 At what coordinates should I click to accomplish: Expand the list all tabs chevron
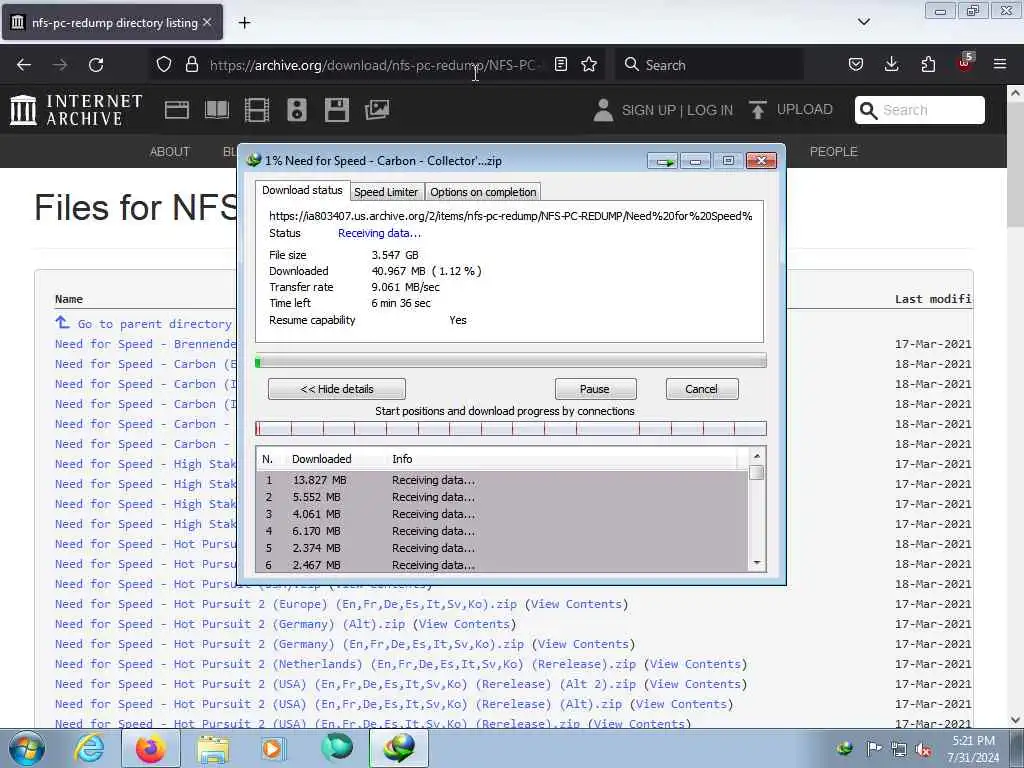click(x=863, y=22)
